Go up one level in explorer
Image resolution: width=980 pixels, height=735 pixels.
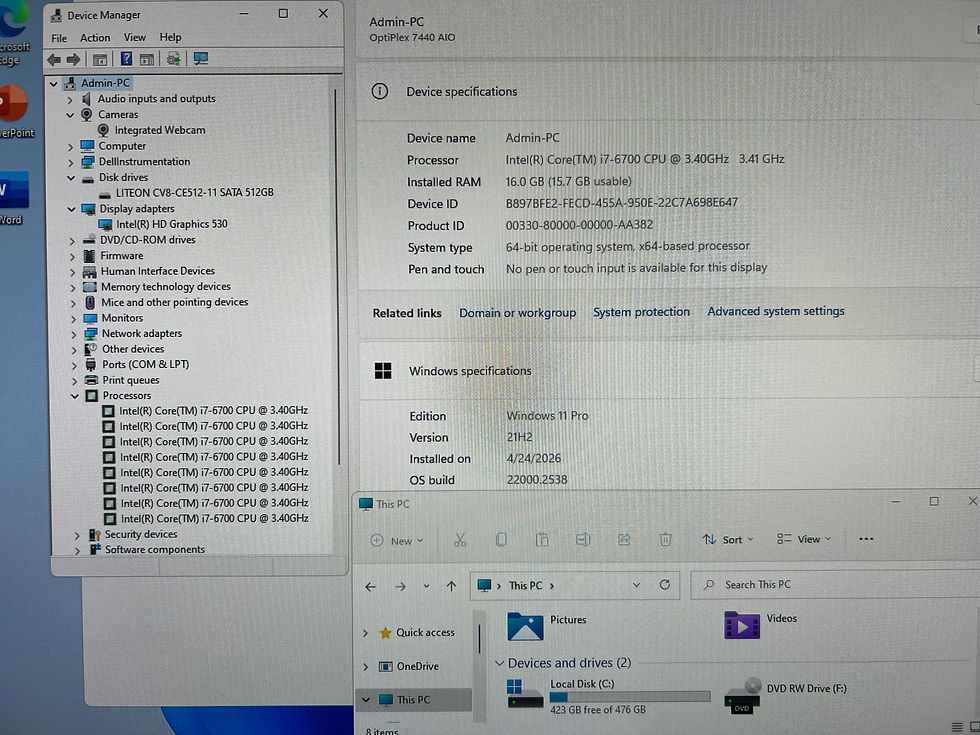pos(451,586)
